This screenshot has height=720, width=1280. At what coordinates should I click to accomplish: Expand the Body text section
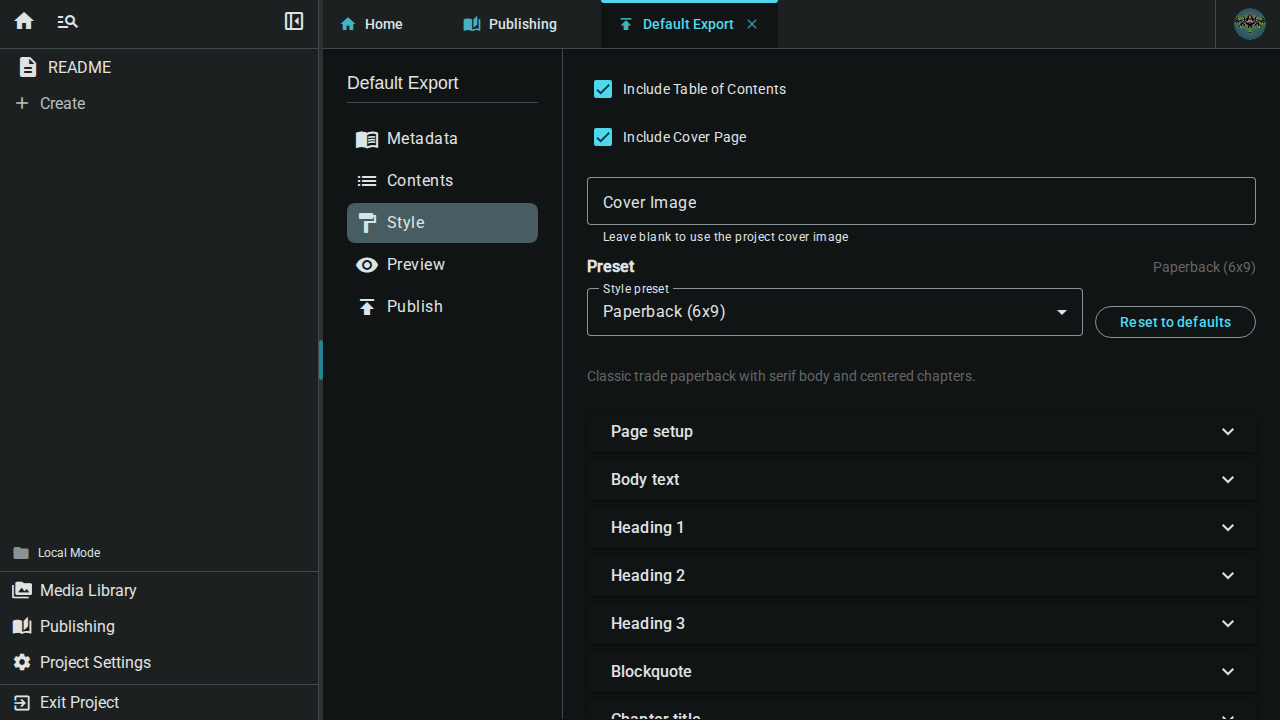click(921, 480)
